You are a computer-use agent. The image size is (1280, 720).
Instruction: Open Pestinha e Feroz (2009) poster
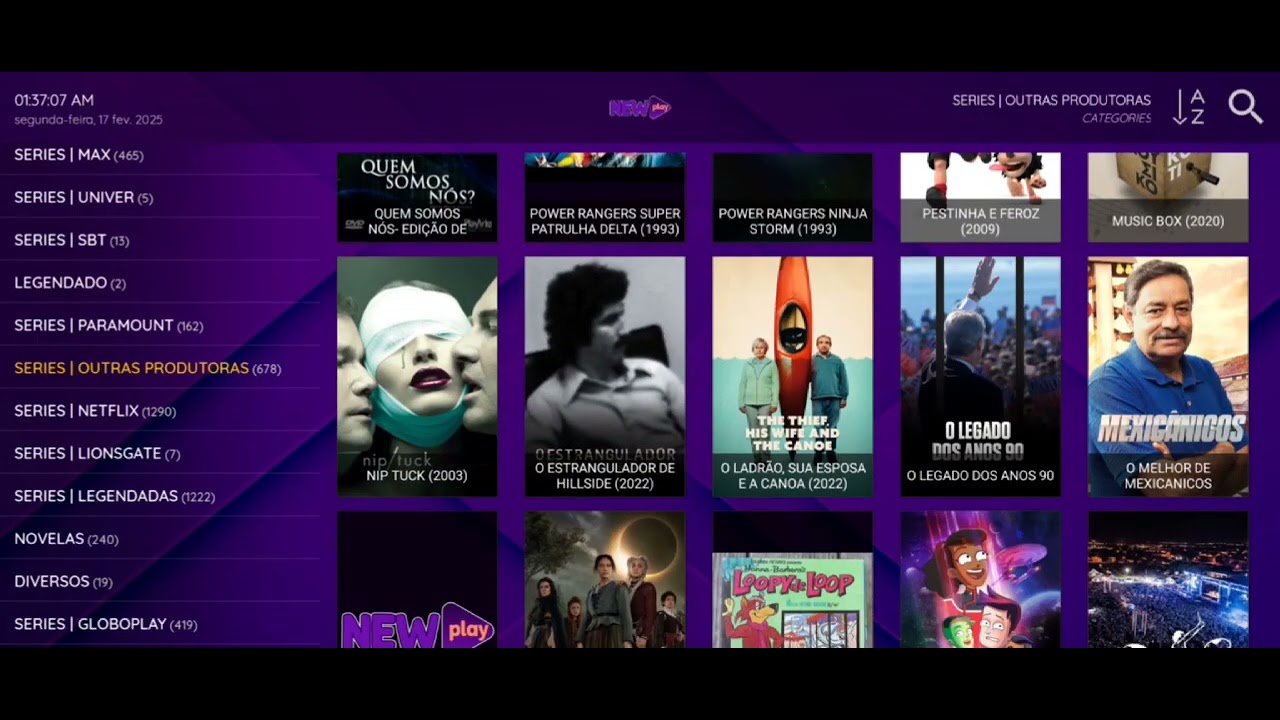pos(980,197)
